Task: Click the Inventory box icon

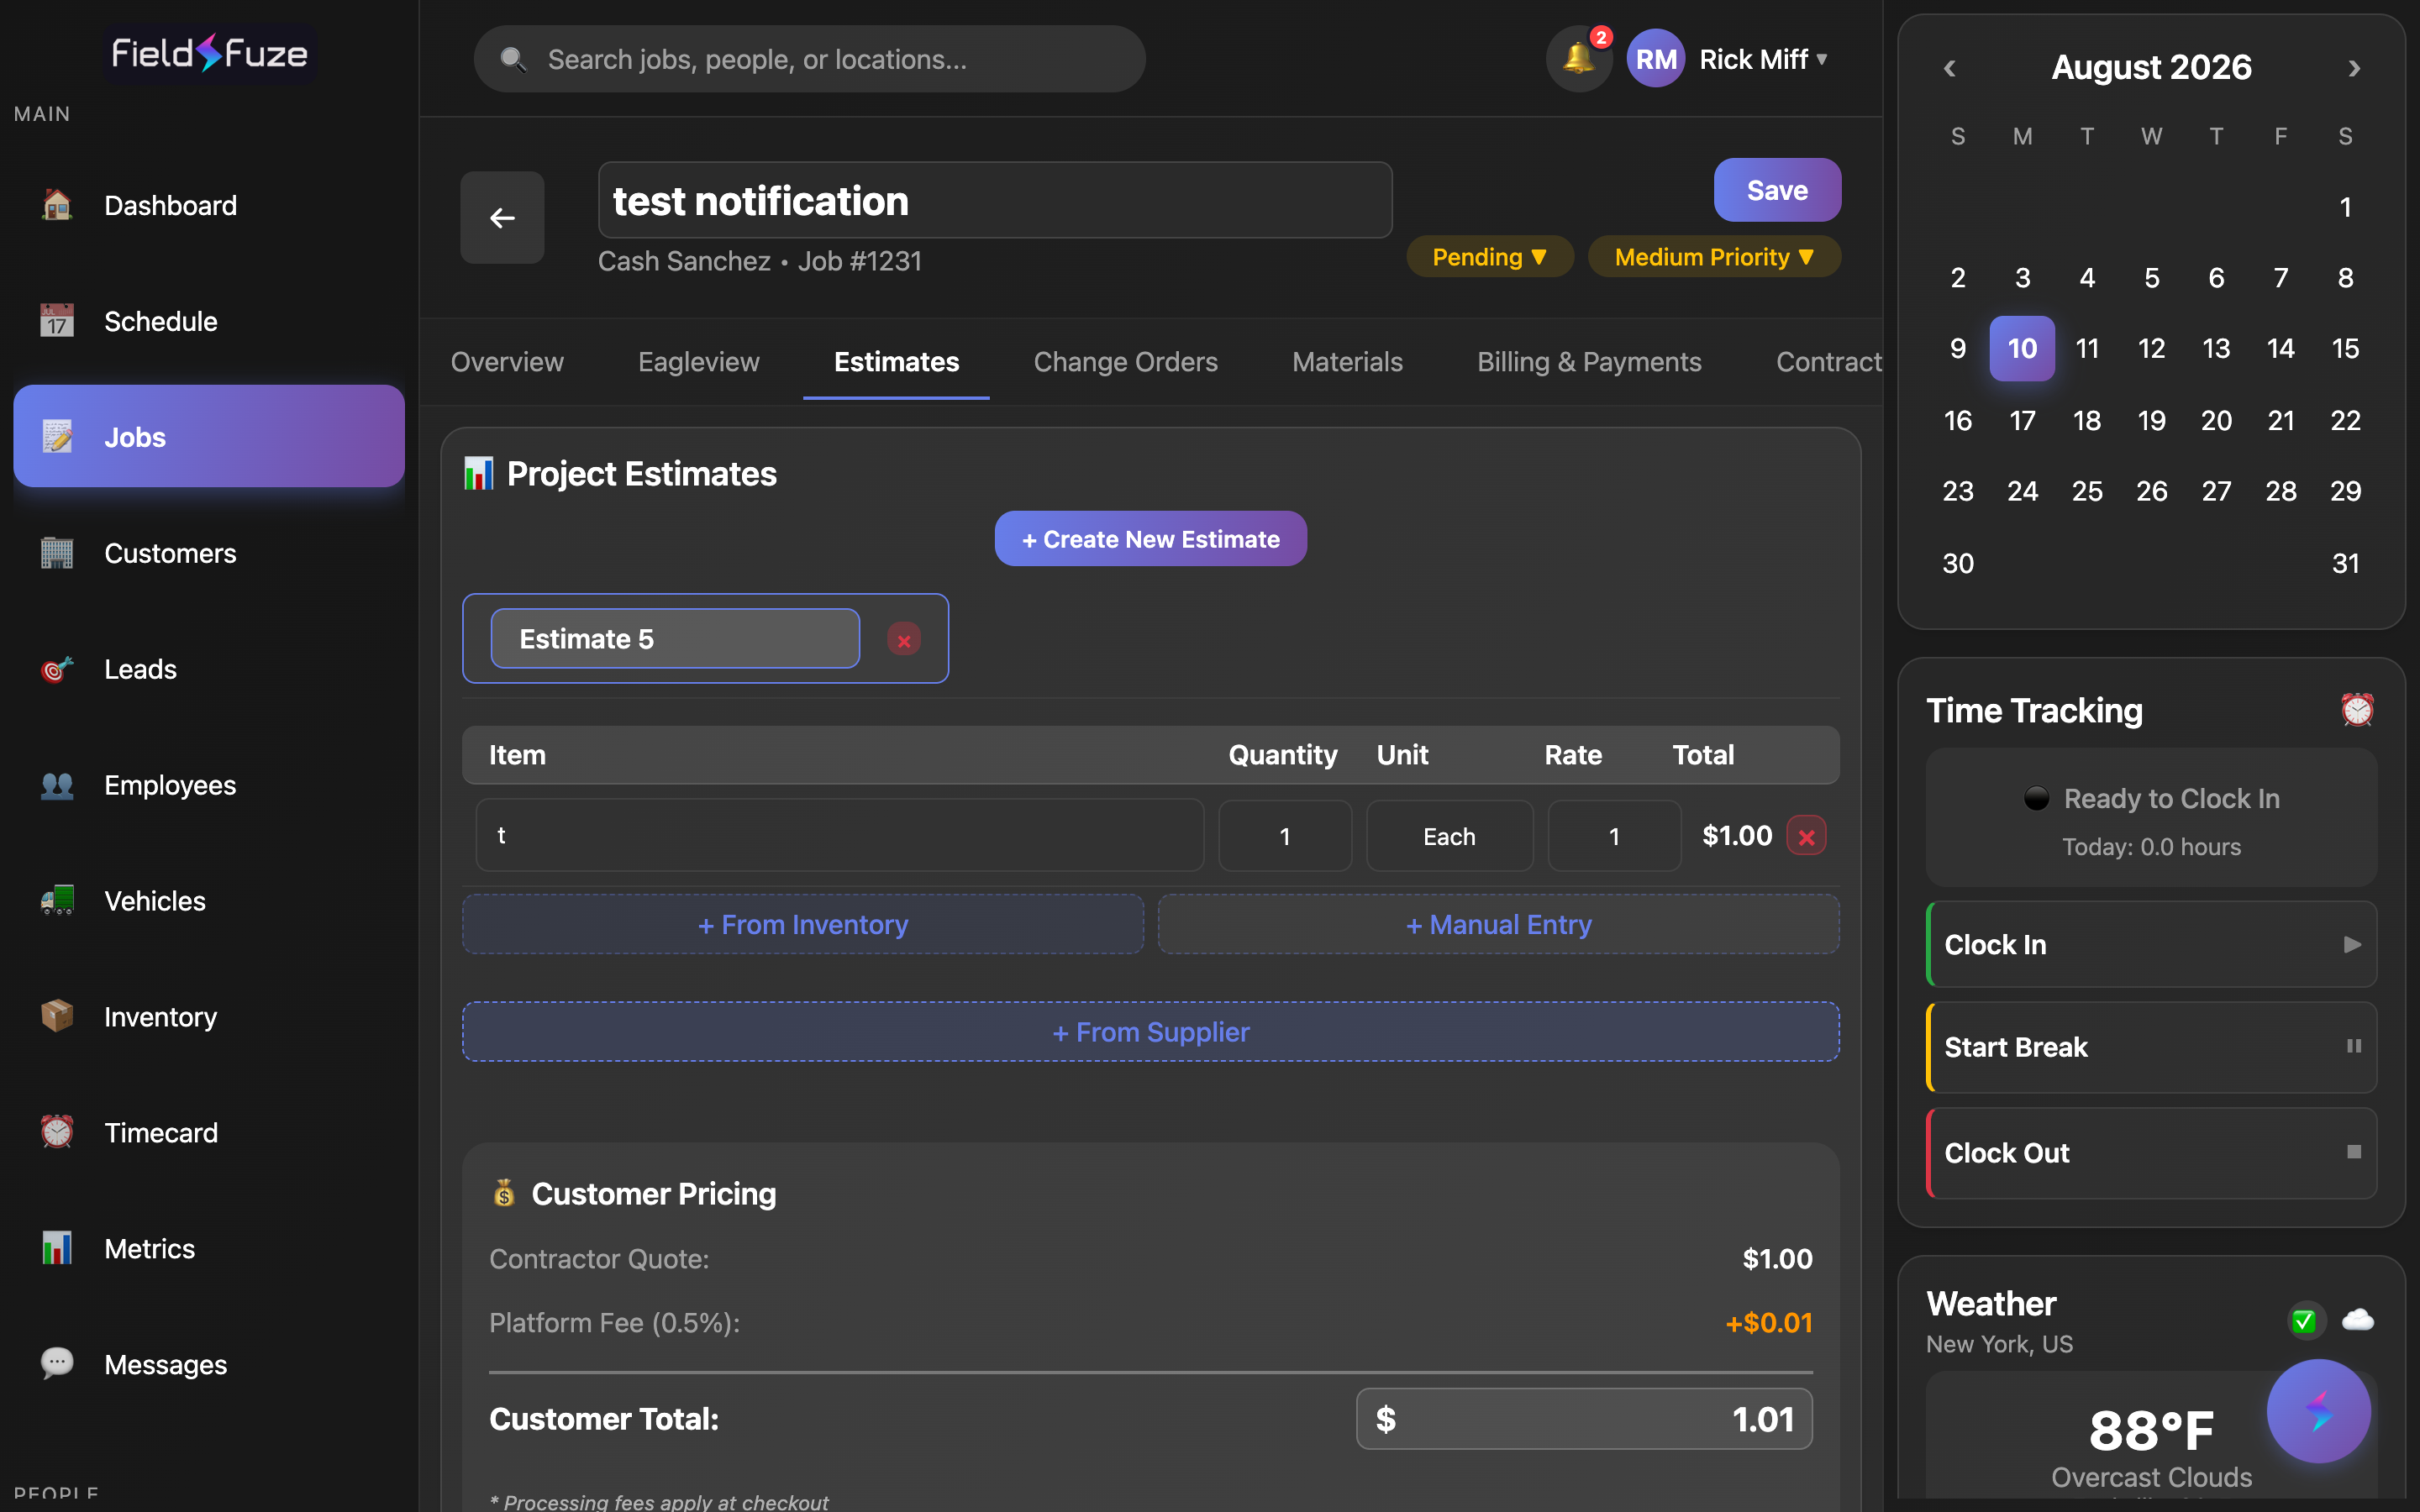Action: click(x=57, y=1017)
